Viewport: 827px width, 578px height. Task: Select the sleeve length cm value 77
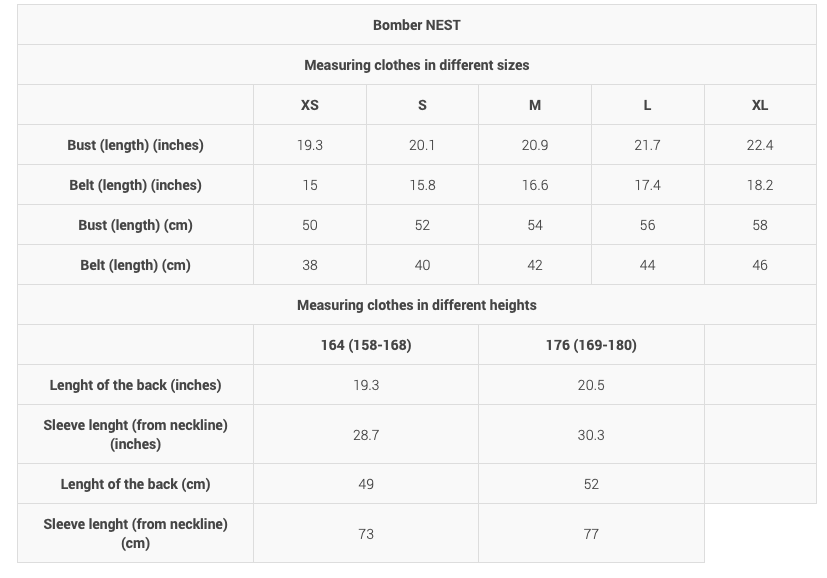(591, 534)
